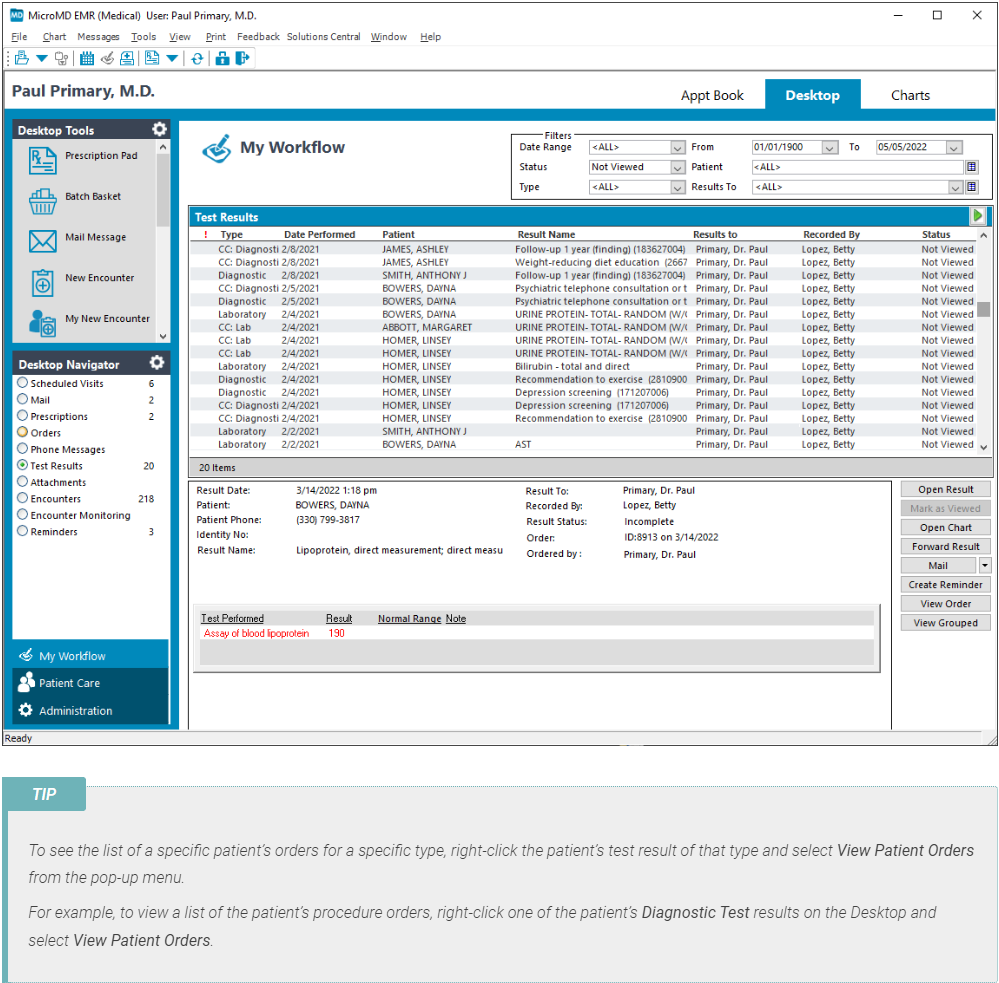
Task: Click the Test Results list scrollbar thumb
Action: tap(984, 309)
